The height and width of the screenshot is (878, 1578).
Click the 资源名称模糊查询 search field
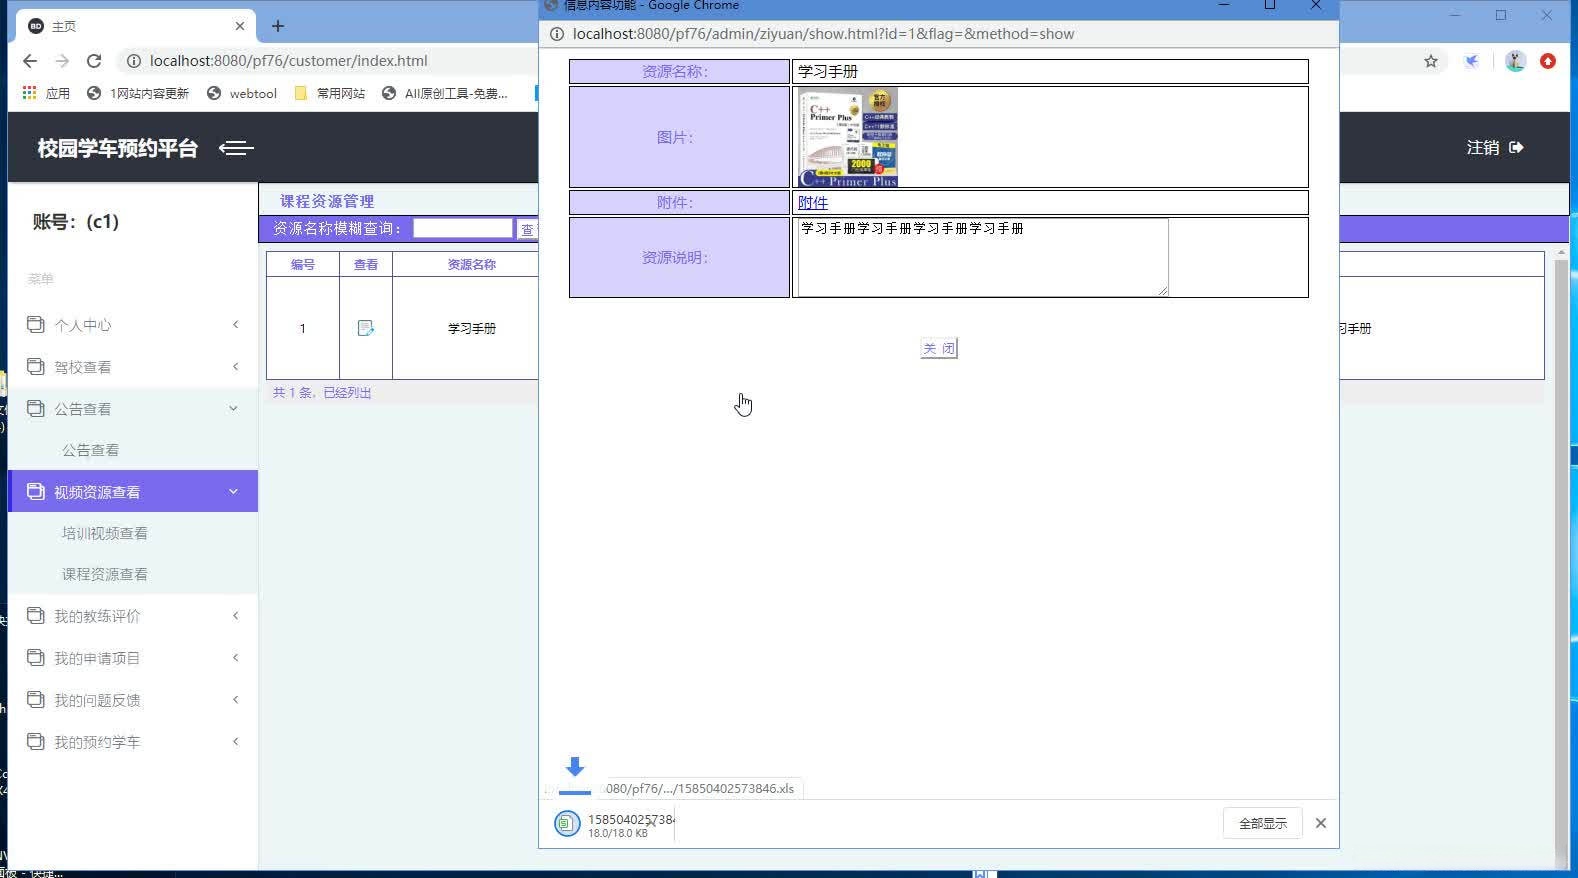[x=463, y=228]
